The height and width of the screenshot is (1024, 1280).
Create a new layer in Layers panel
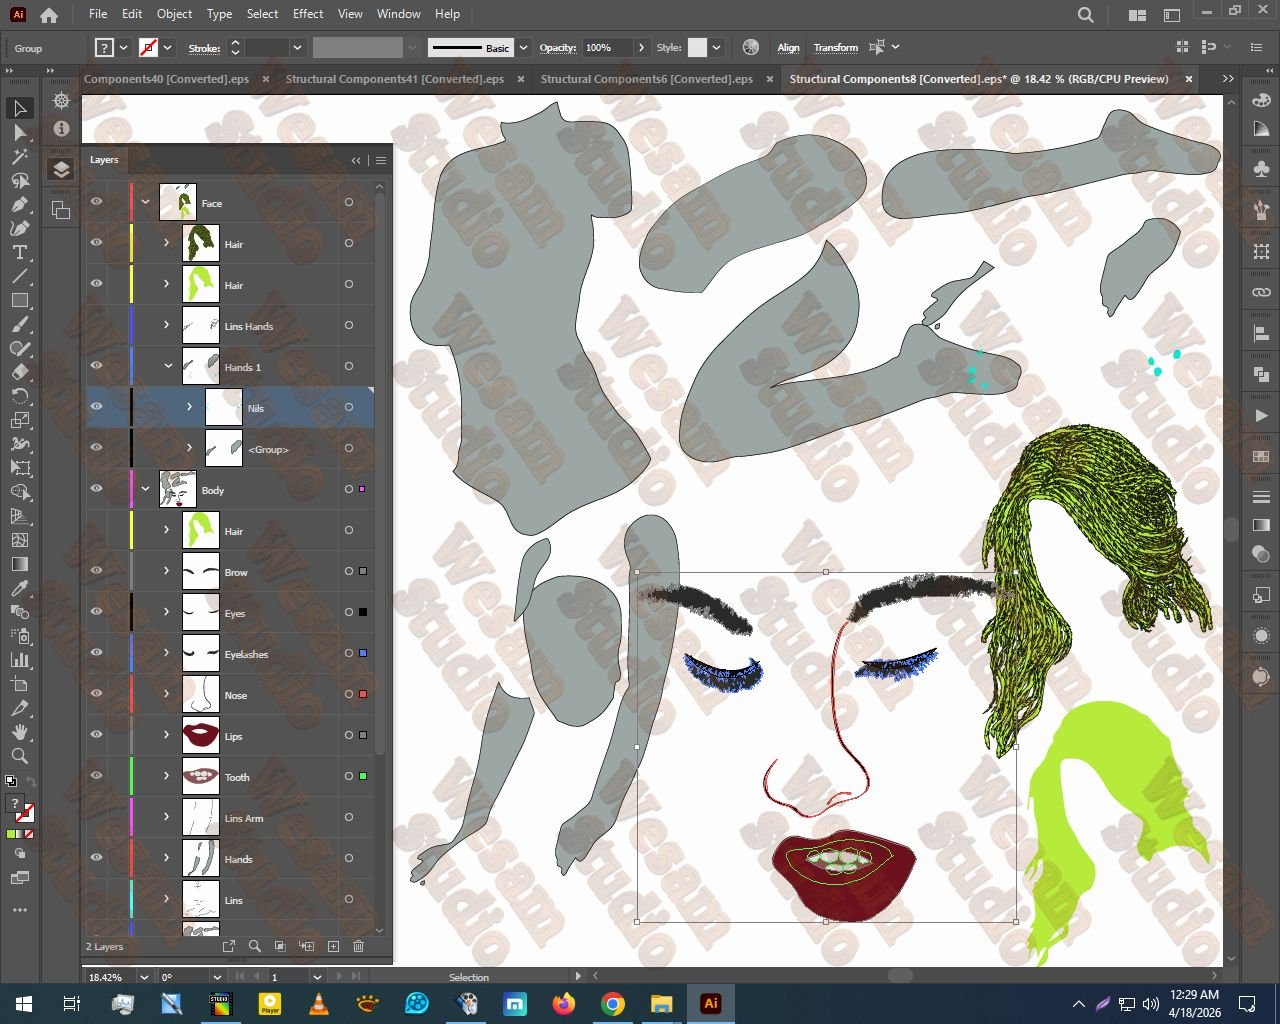click(333, 946)
